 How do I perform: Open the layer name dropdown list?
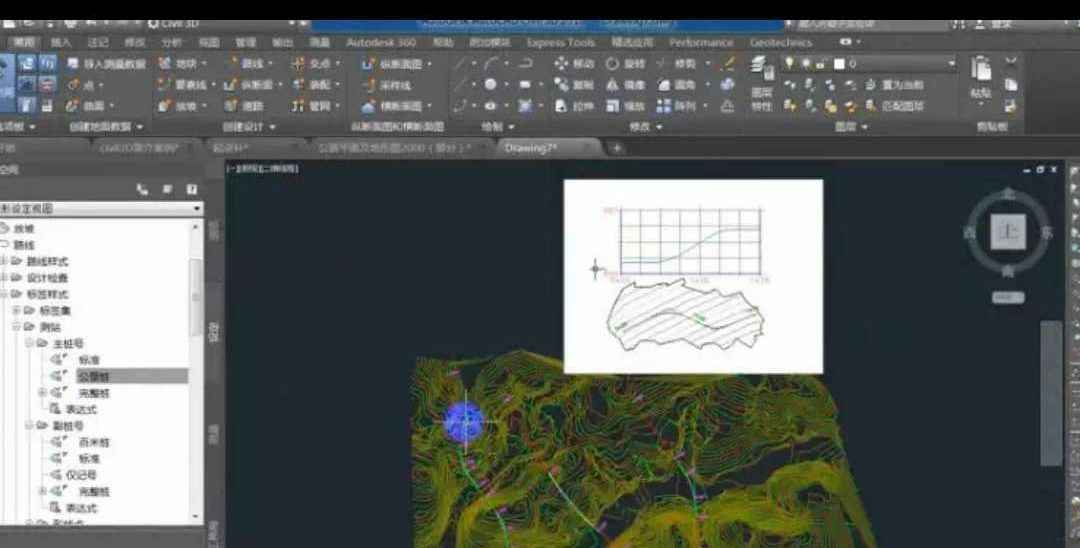coord(951,63)
